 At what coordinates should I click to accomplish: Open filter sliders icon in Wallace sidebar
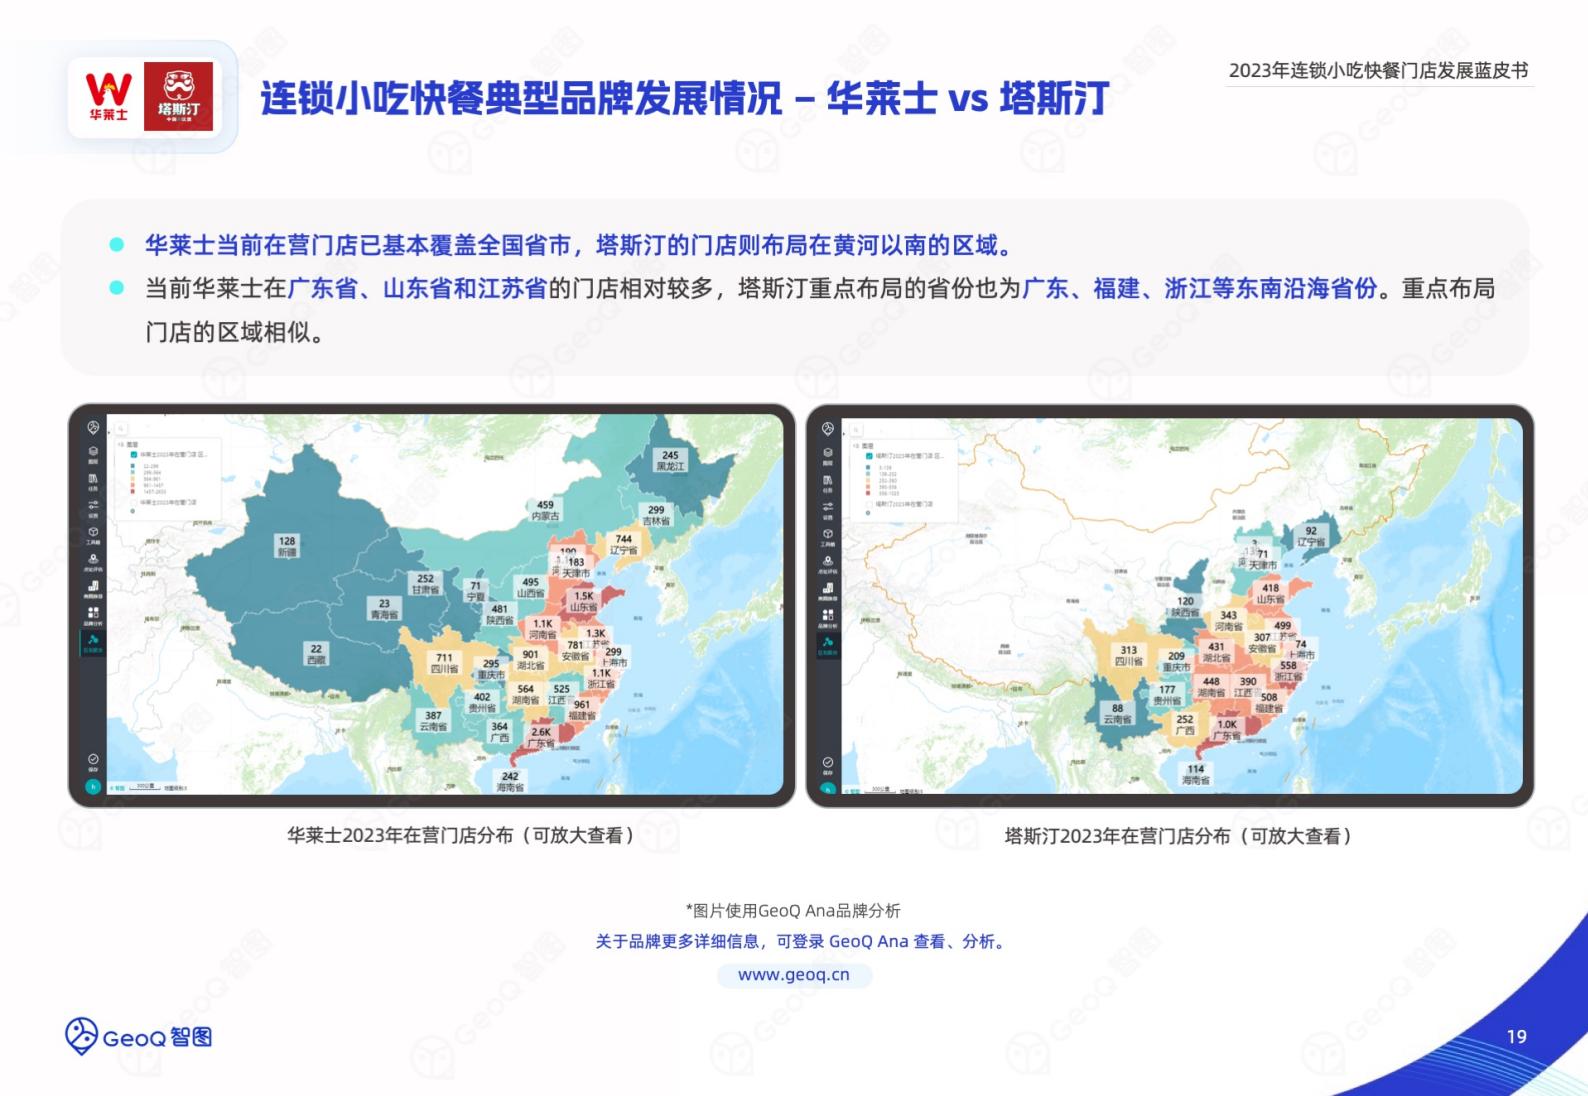pyautogui.click(x=93, y=505)
